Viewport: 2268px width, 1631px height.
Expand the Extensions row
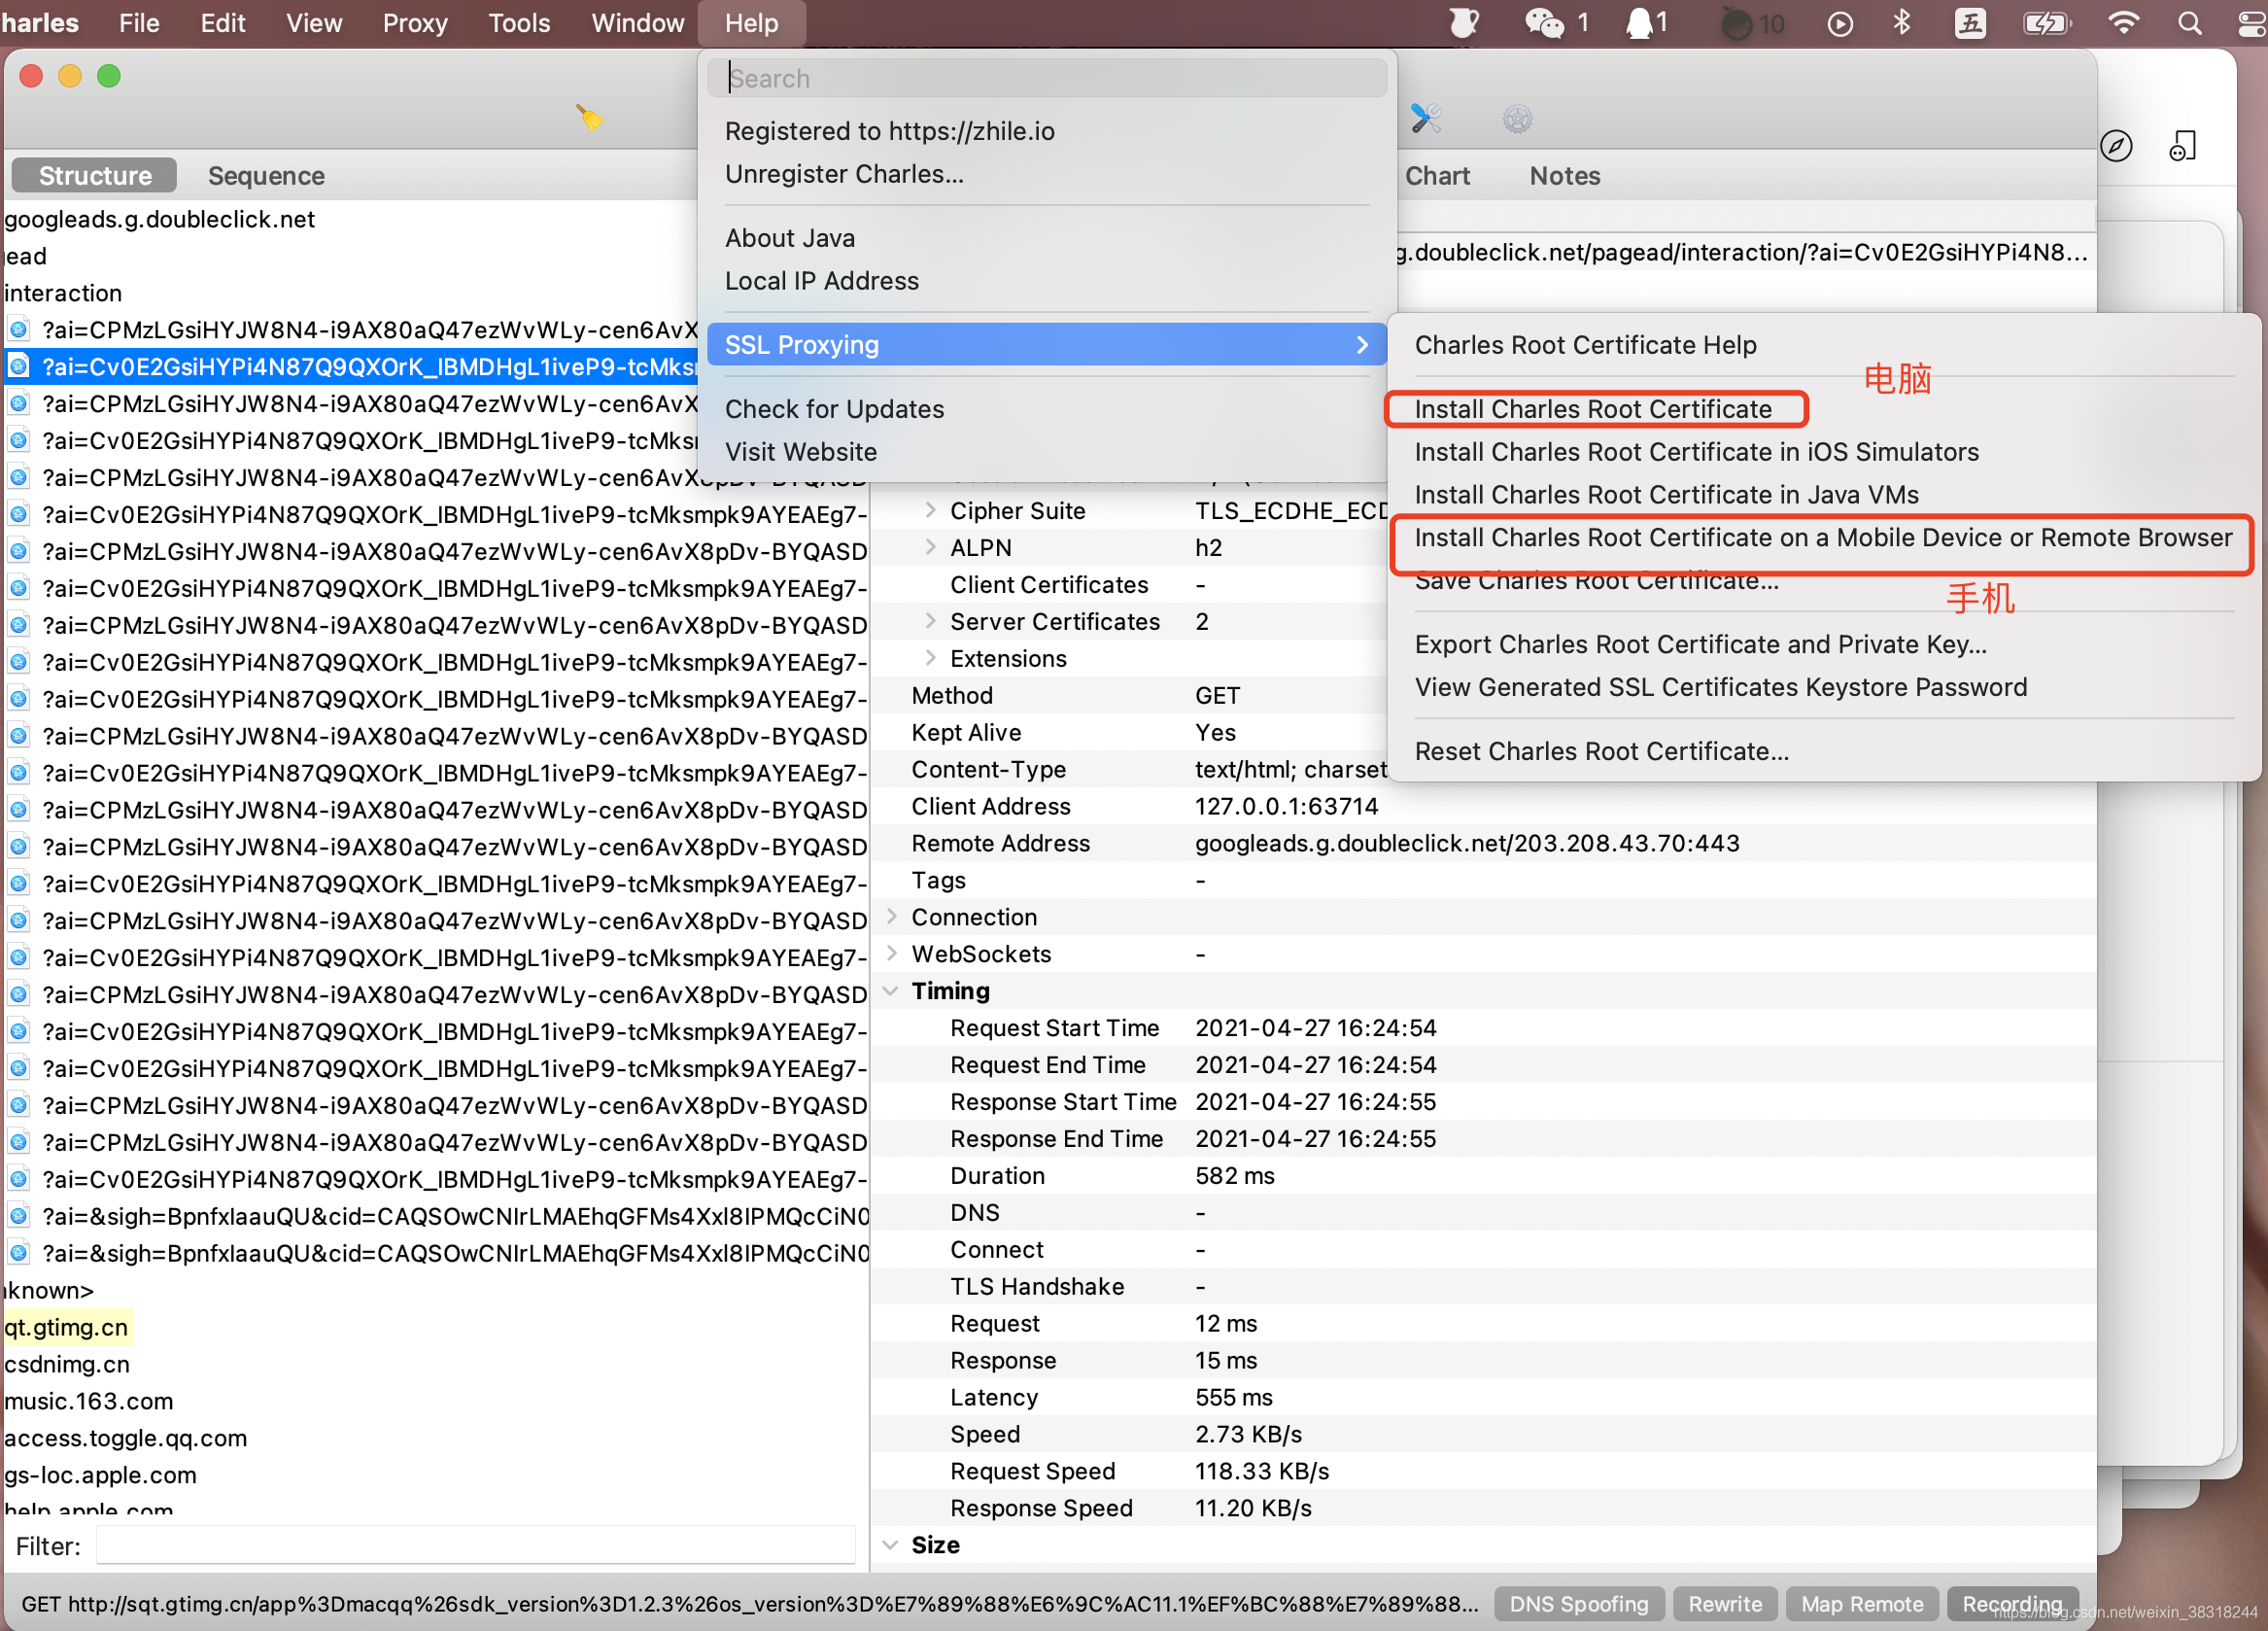pyautogui.click(x=930, y=658)
